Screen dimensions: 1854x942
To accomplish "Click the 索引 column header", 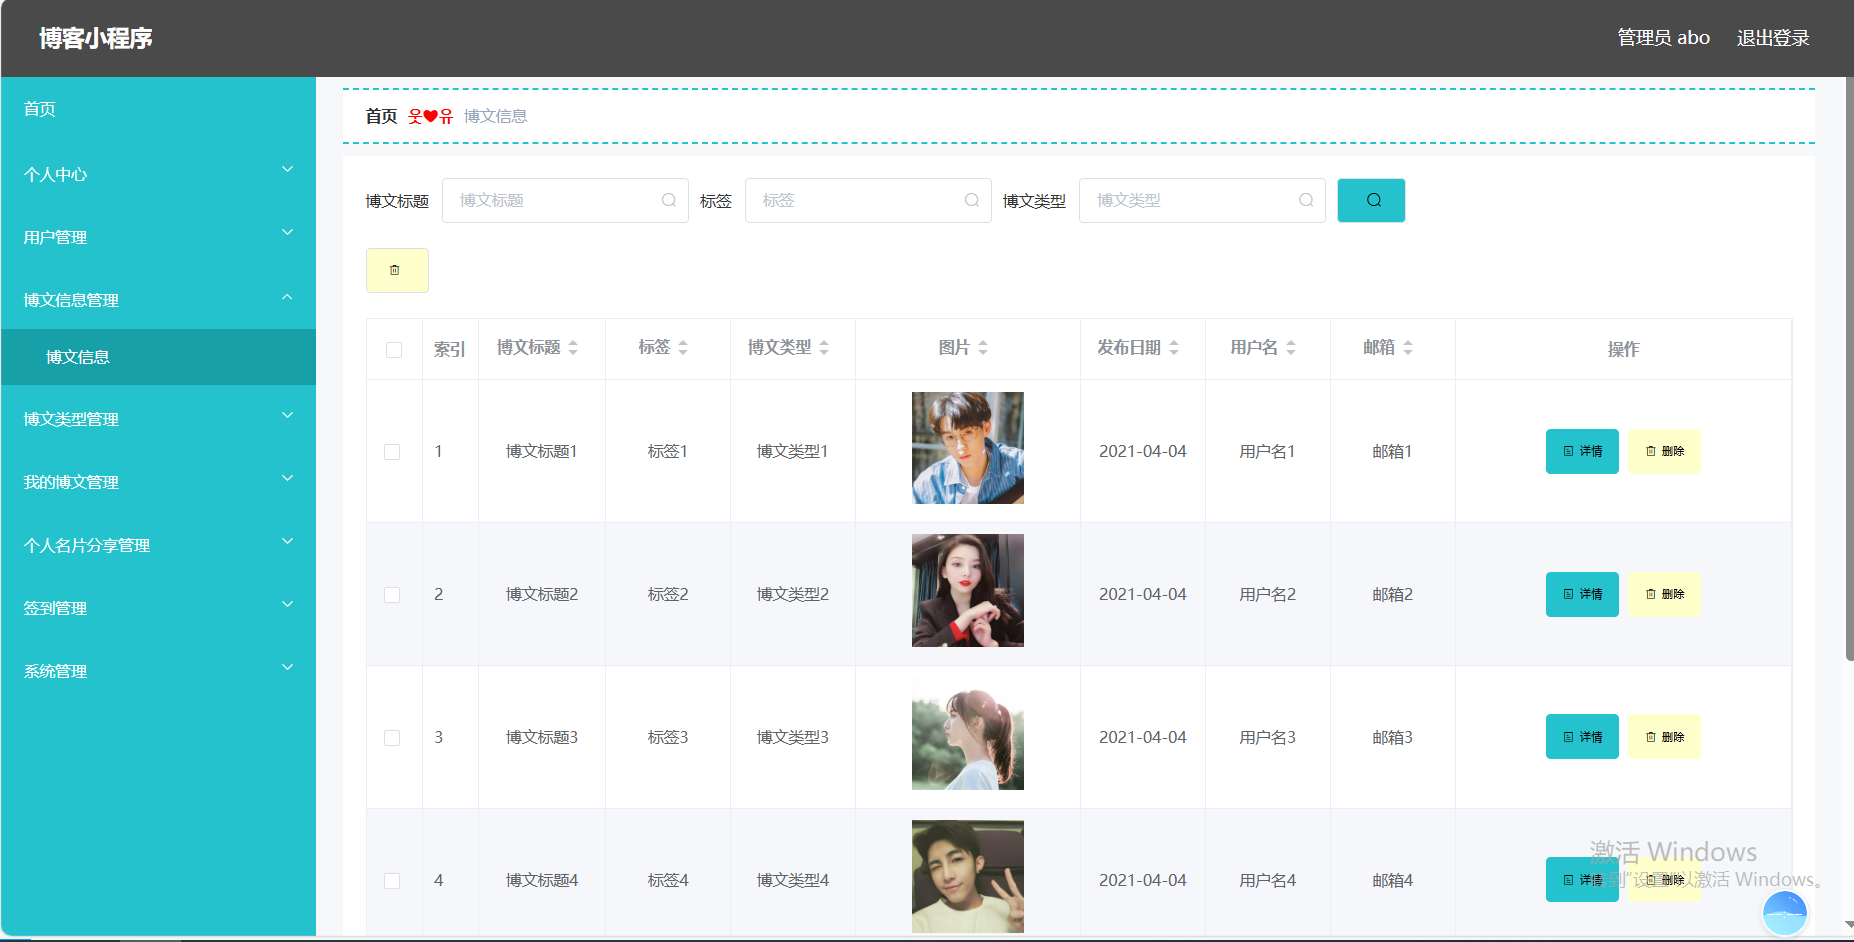I will click(x=449, y=349).
